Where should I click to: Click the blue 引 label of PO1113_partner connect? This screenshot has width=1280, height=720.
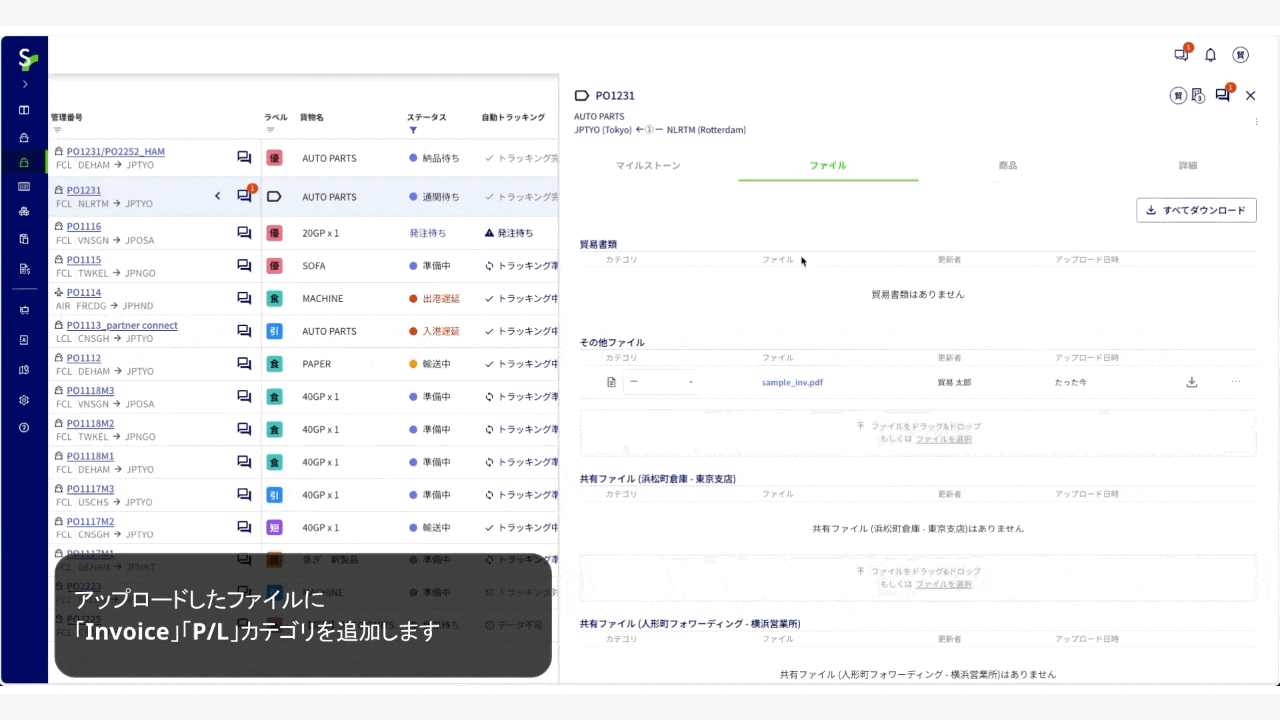coord(274,331)
